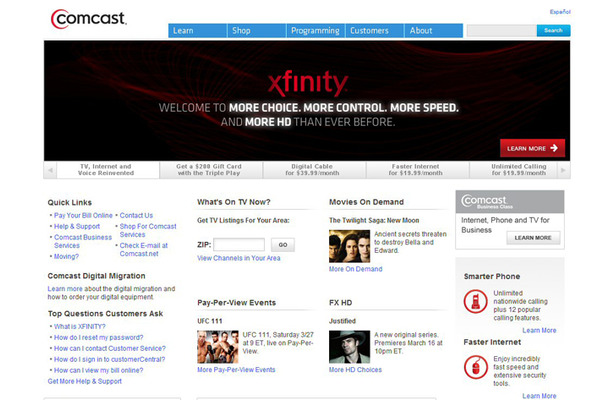
Task: Open View Channels in Your Area
Action: pyautogui.click(x=238, y=258)
